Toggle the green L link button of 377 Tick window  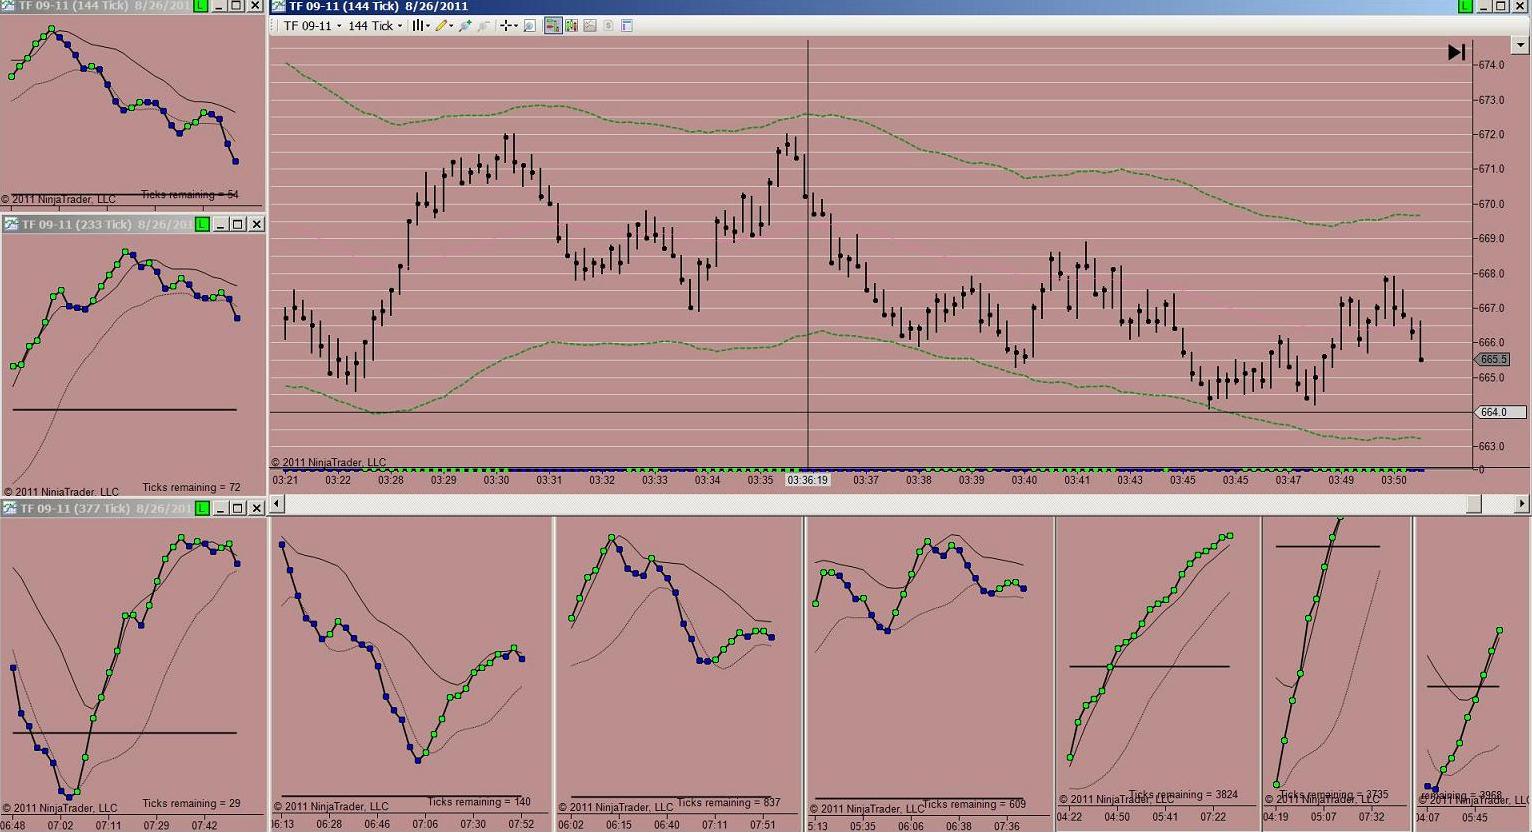click(202, 508)
